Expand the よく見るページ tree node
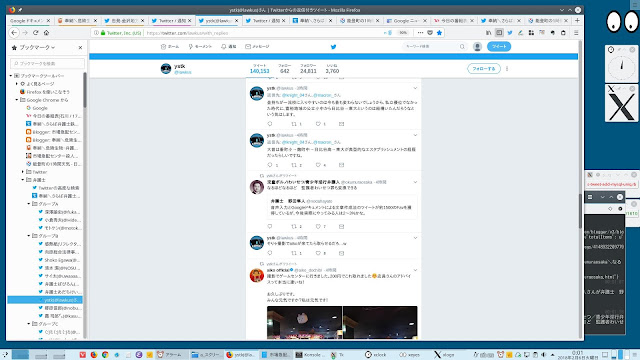The image size is (640, 360). [17, 84]
